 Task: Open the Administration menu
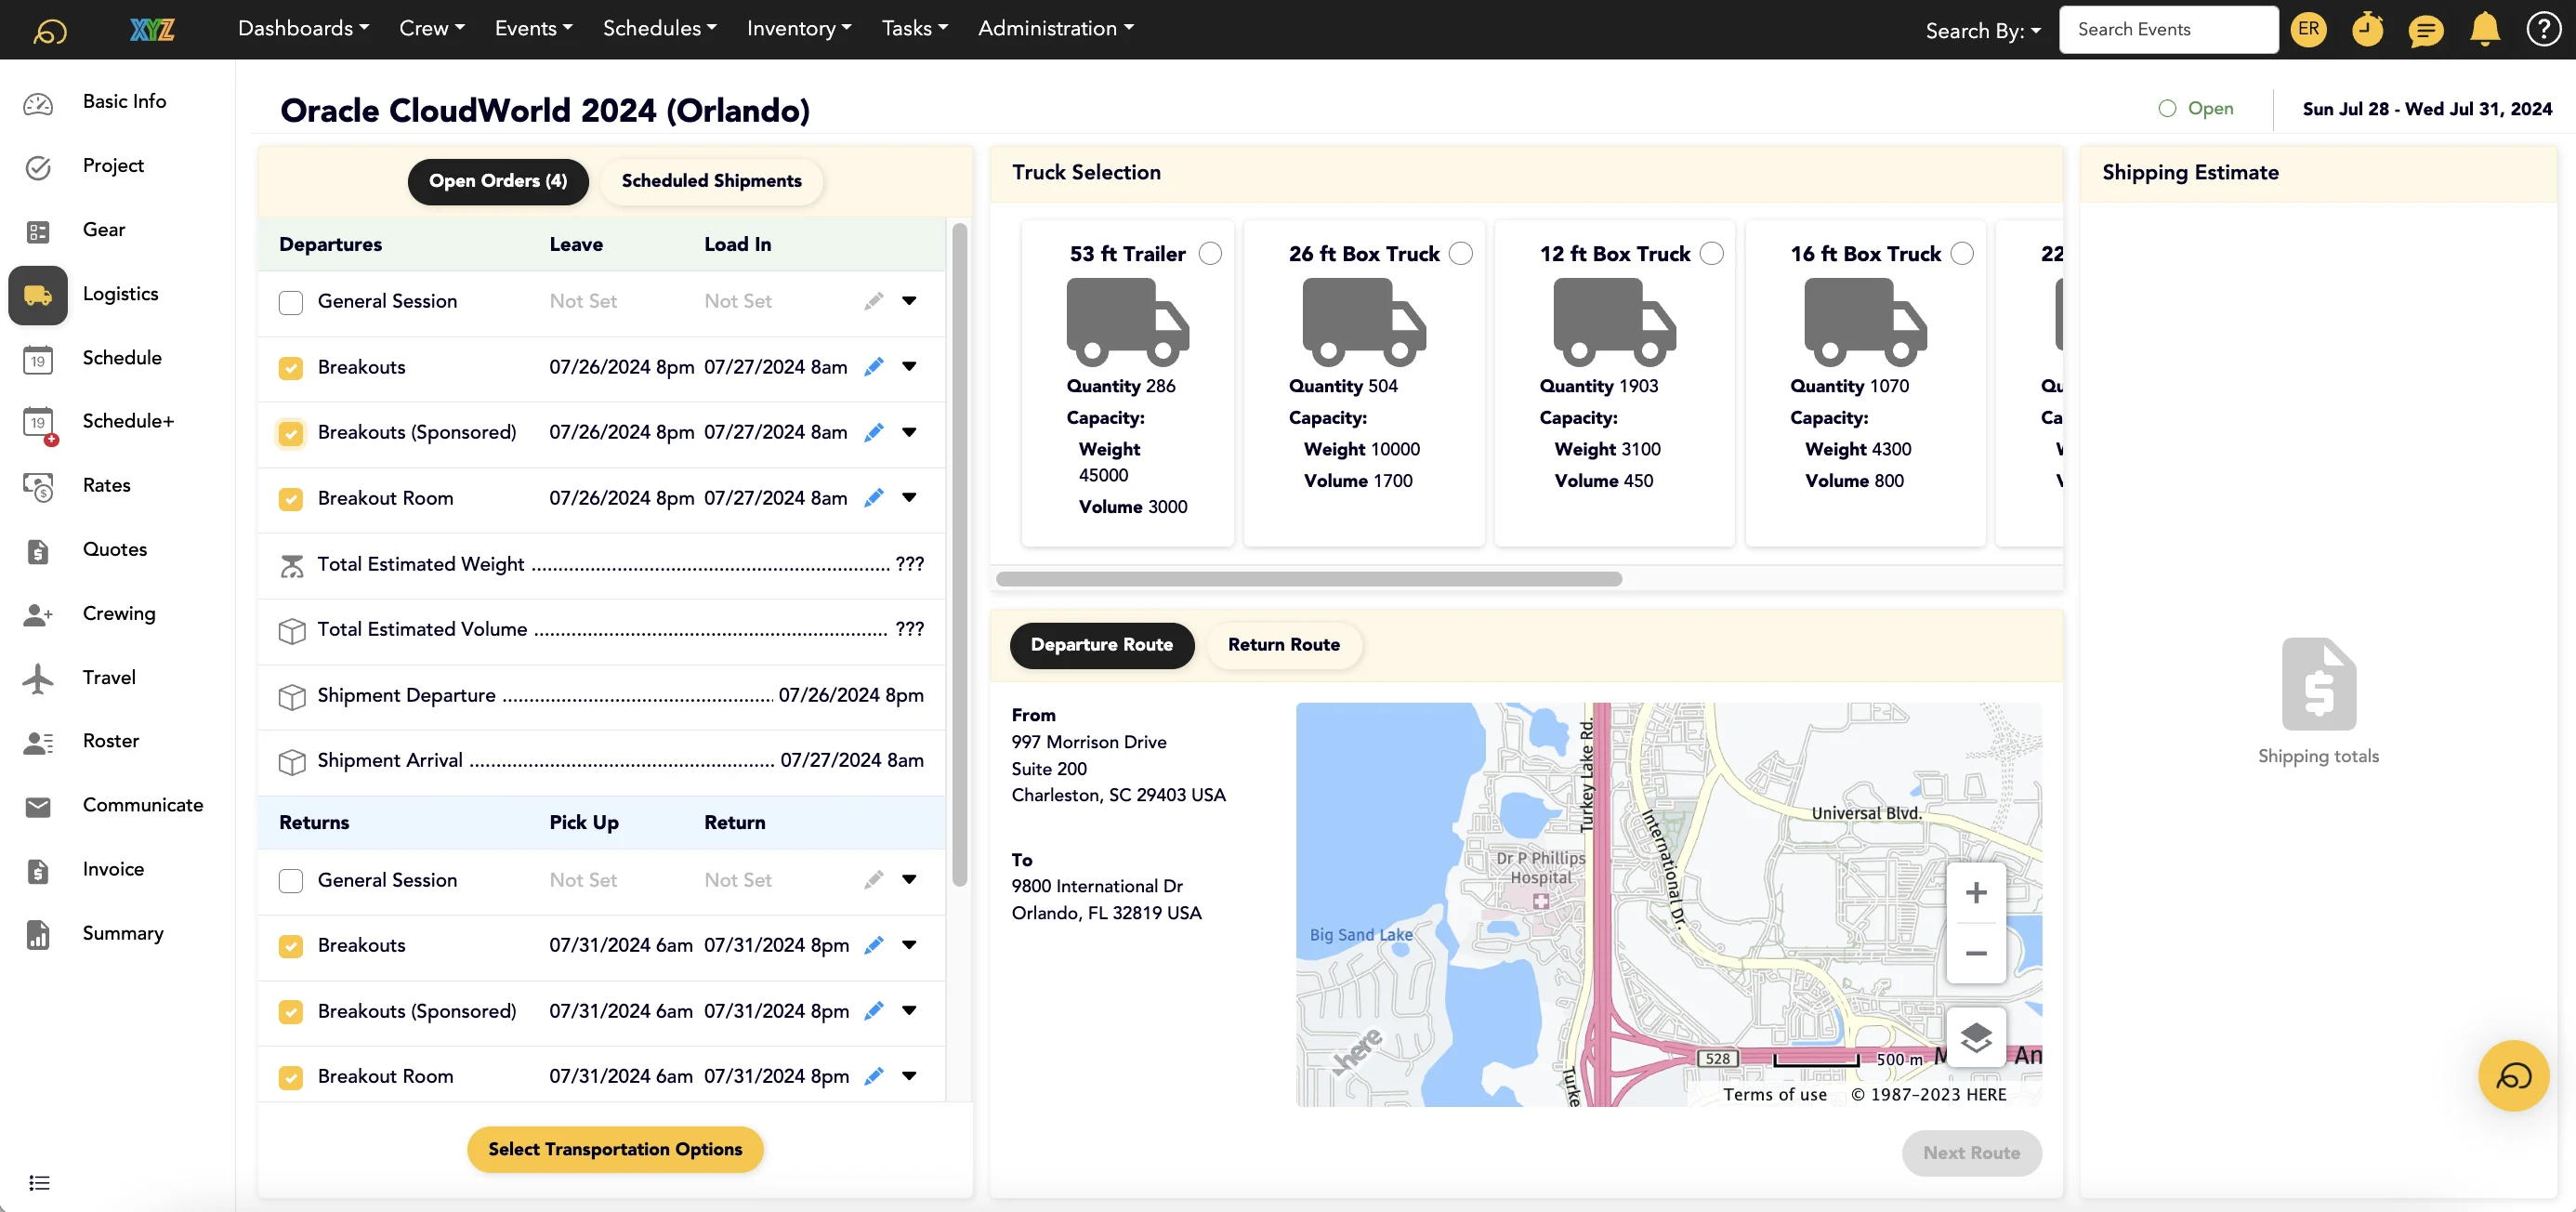tap(1055, 28)
